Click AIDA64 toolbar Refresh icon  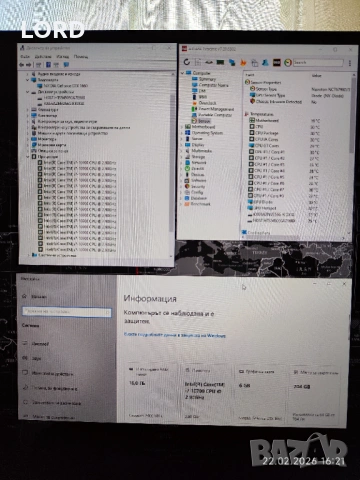coord(187,62)
